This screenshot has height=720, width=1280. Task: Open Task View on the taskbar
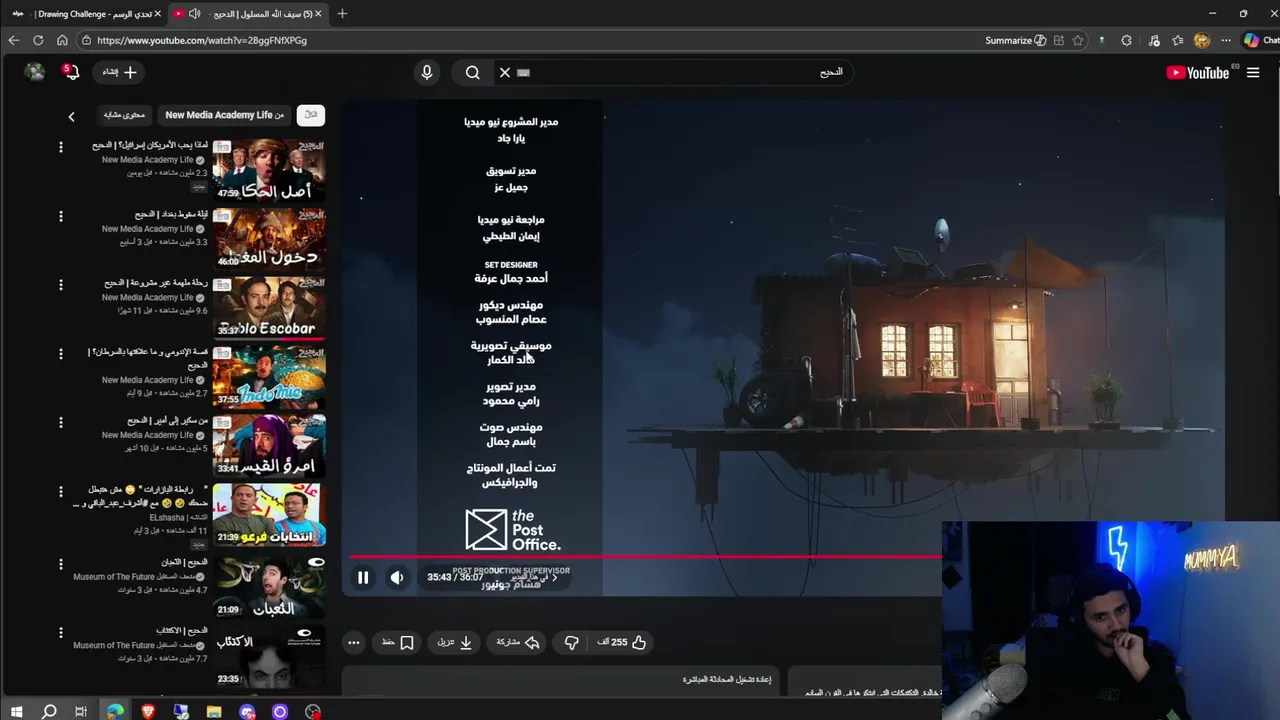click(x=81, y=711)
